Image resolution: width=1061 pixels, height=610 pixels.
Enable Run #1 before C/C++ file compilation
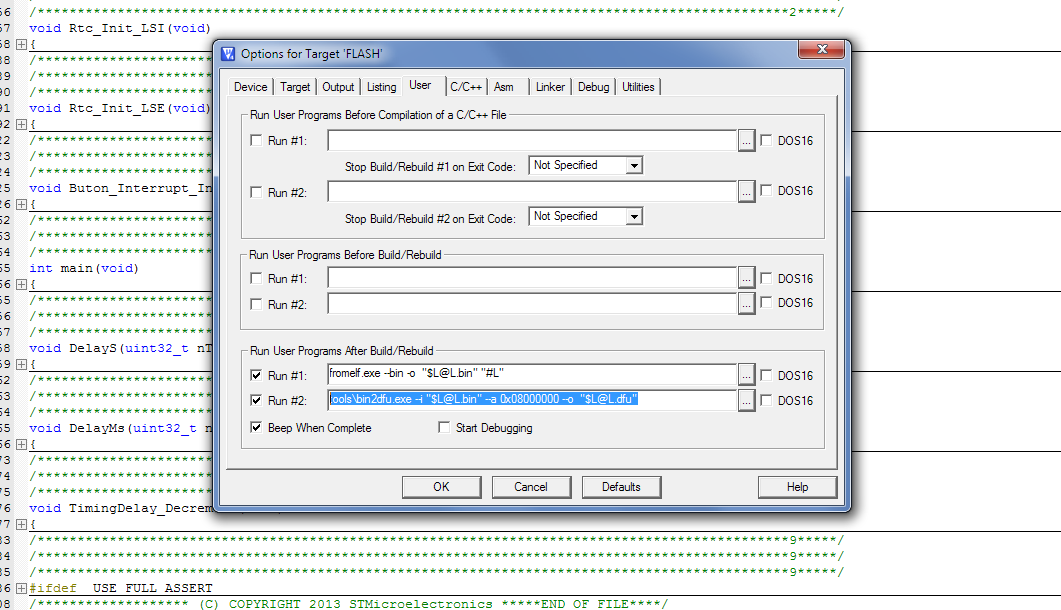tap(256, 140)
